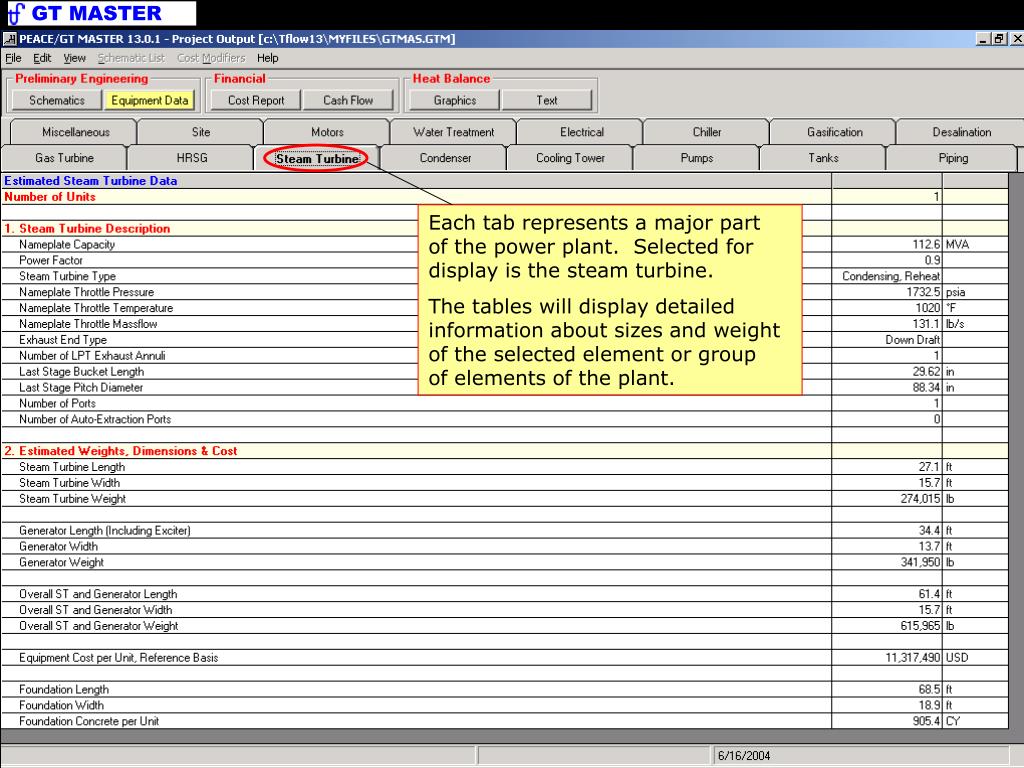The height and width of the screenshot is (768, 1024).
Task: Open the Cooling Tower tab
Action: (570, 158)
